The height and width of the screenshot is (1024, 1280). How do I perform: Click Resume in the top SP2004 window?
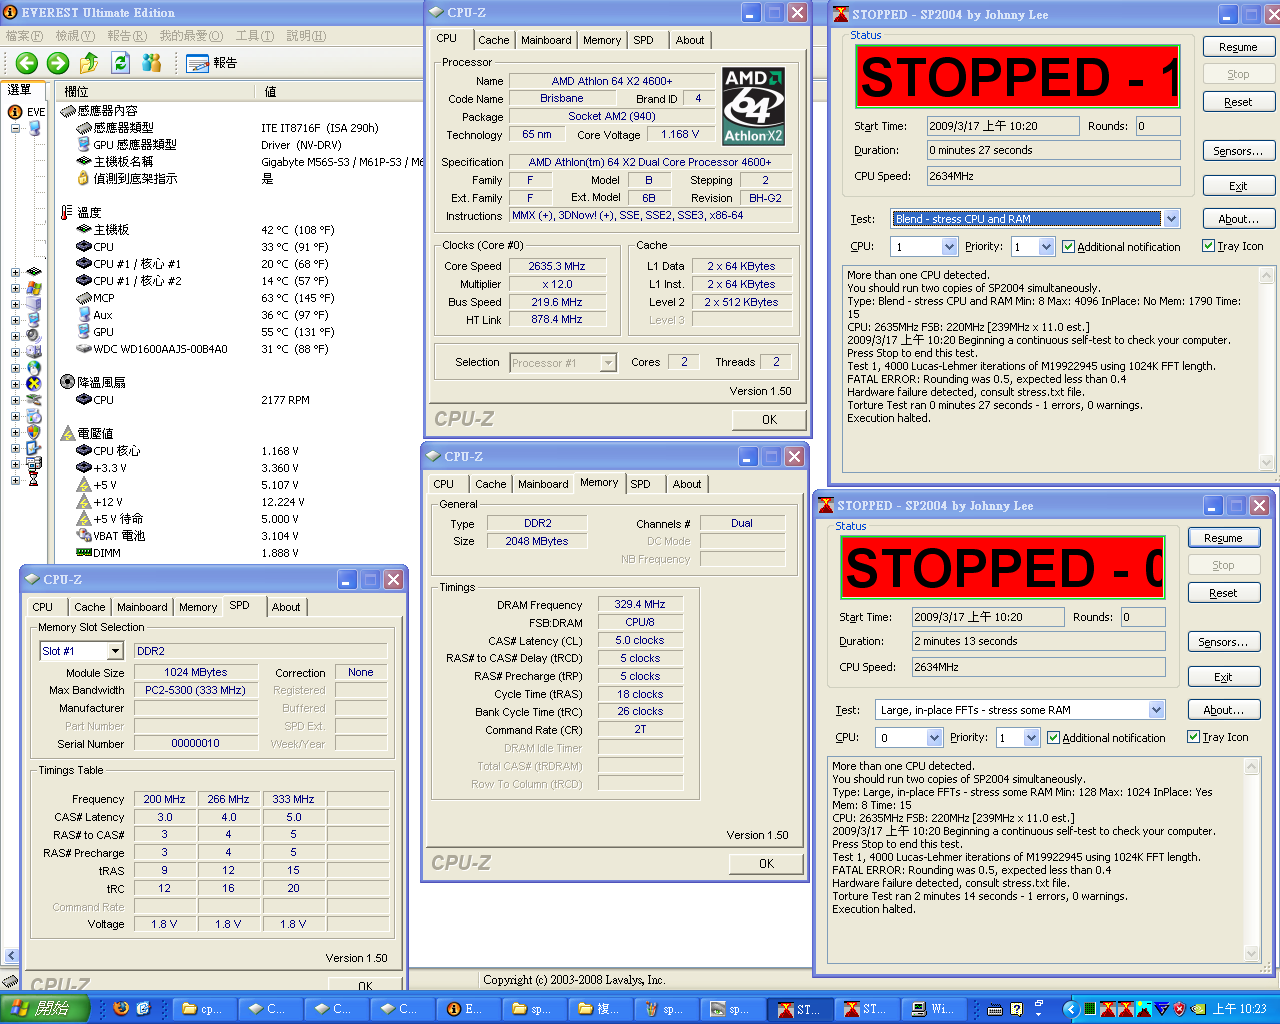point(1238,47)
